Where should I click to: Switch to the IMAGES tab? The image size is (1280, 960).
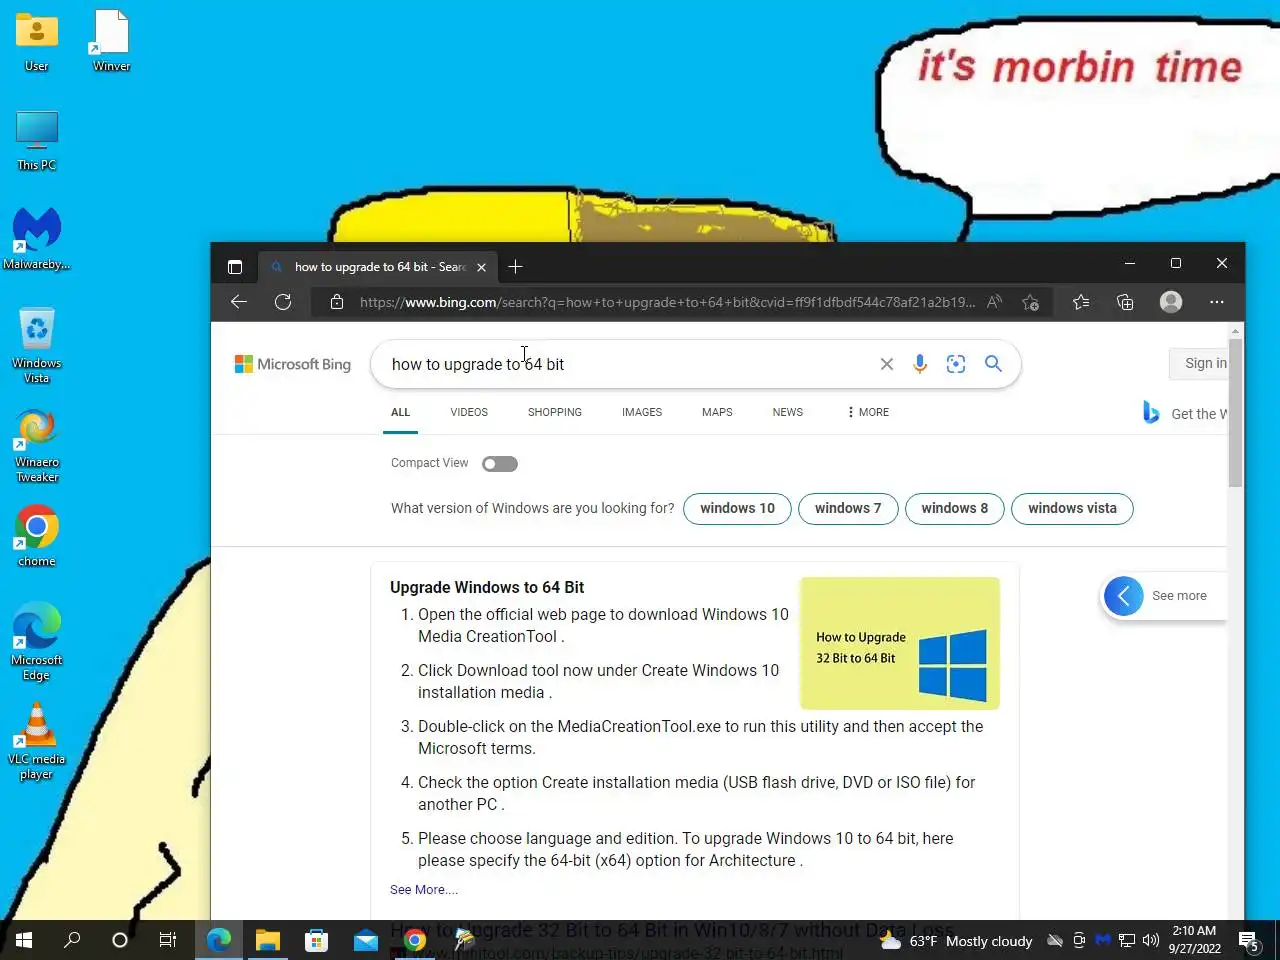pos(642,412)
